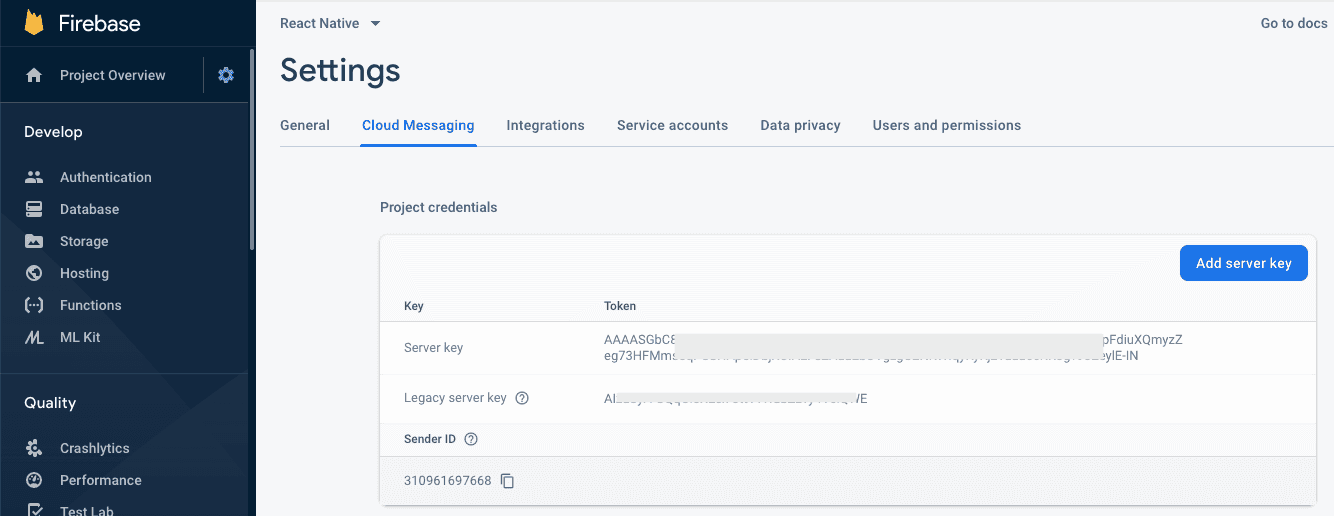Open Functions in the sidebar

pyautogui.click(x=90, y=305)
